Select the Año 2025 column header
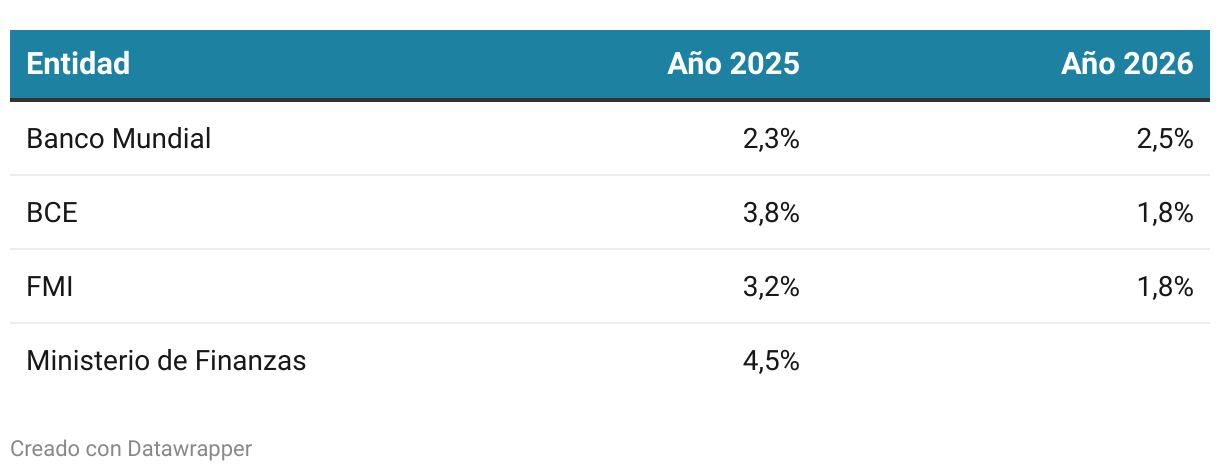The width and height of the screenshot is (1220, 472). coord(733,64)
